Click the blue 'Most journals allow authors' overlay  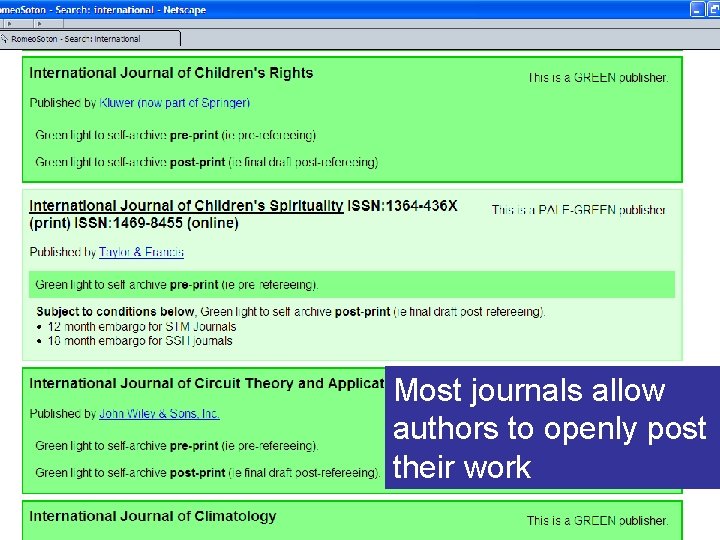(552, 428)
